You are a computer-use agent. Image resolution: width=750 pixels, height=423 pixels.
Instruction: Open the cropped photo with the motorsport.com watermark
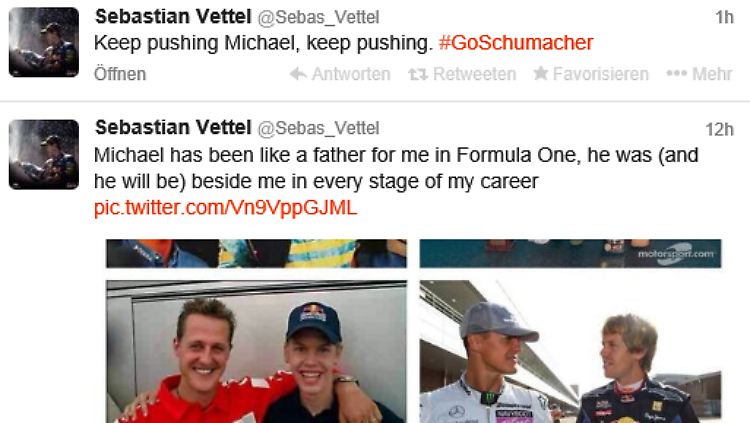(x=570, y=253)
